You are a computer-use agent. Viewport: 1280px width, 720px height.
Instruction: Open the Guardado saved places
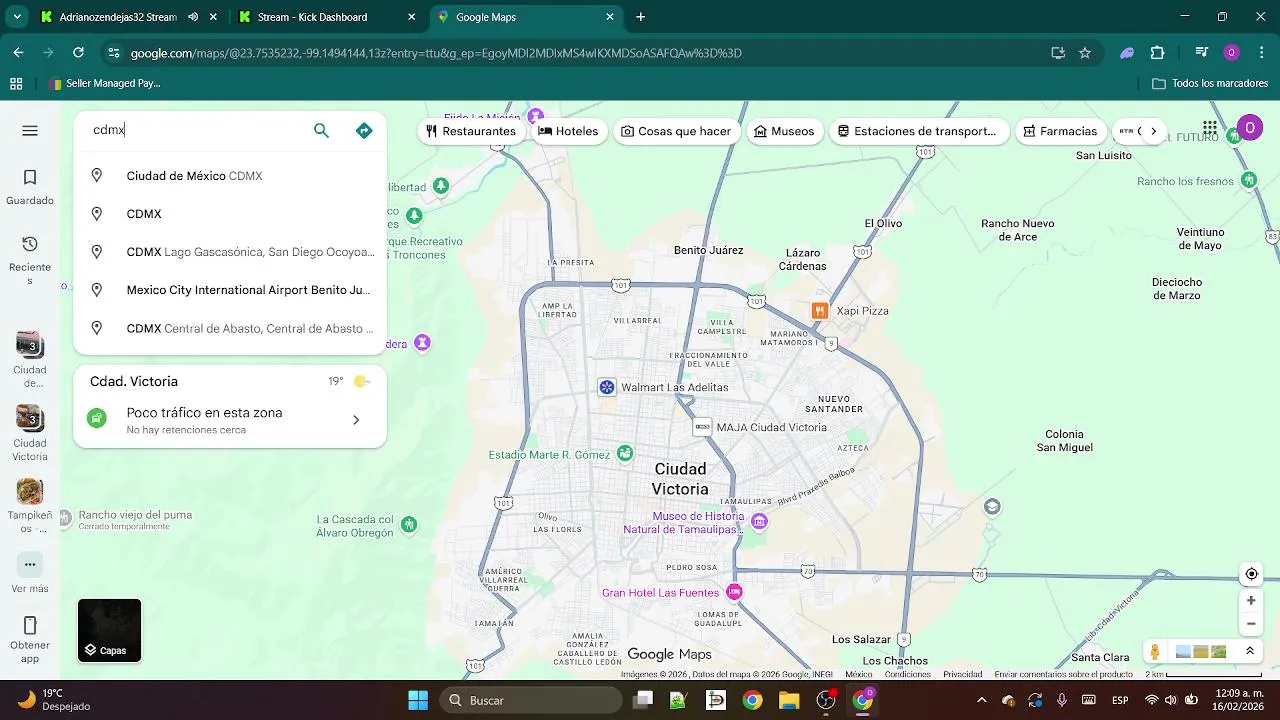click(30, 187)
